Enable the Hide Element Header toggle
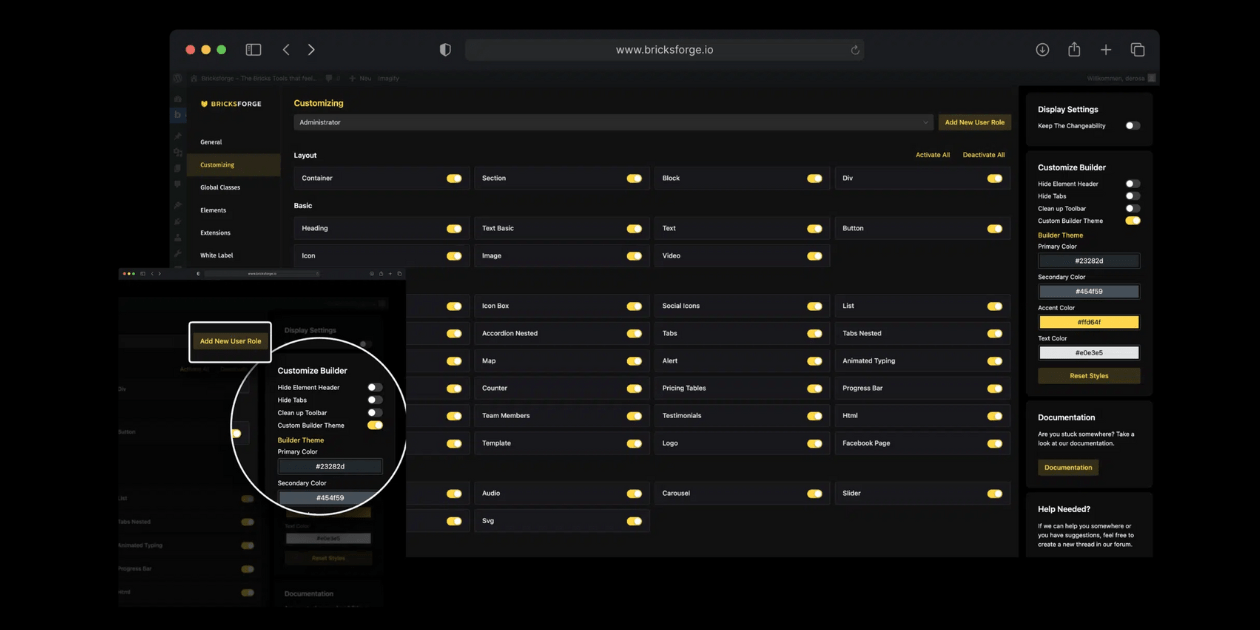The width and height of the screenshot is (1260, 630). tap(1135, 184)
